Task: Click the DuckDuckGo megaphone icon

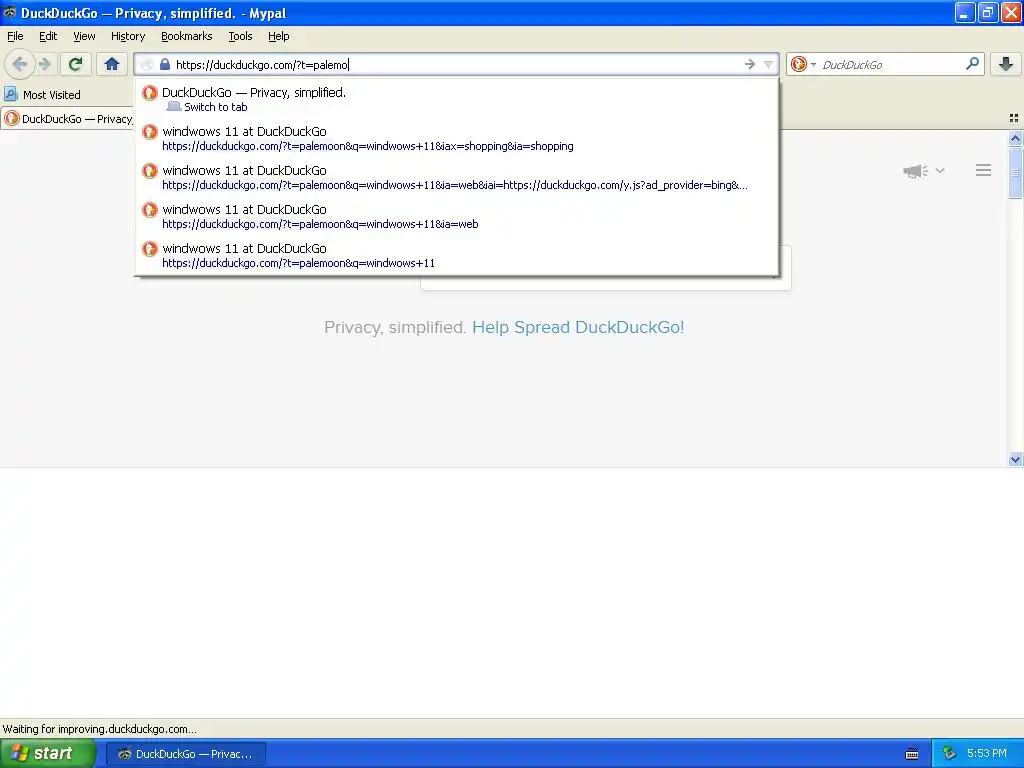Action: (915, 171)
